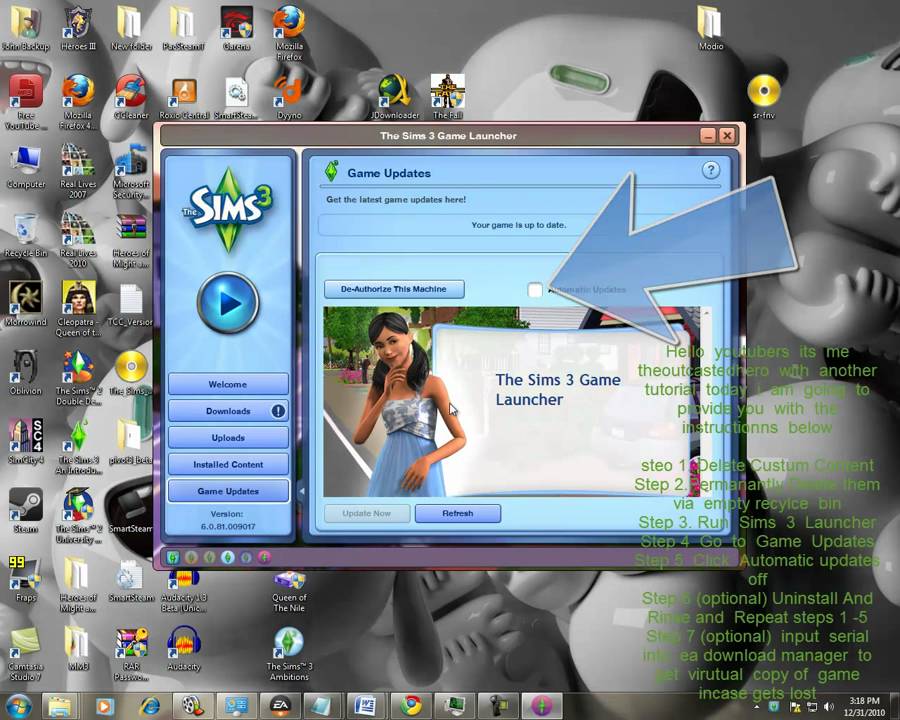Select the Fraps desktop icon

point(25,580)
